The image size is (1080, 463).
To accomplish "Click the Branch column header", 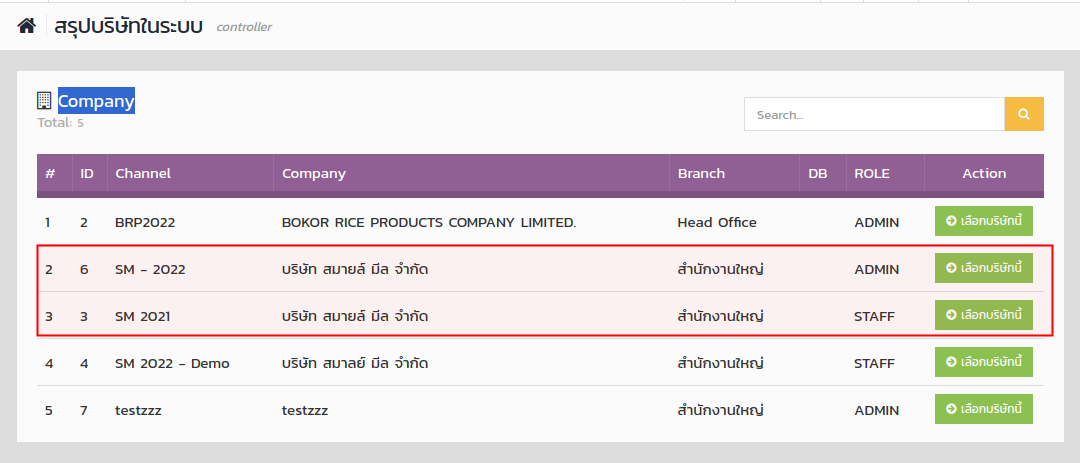I will (x=701, y=174).
